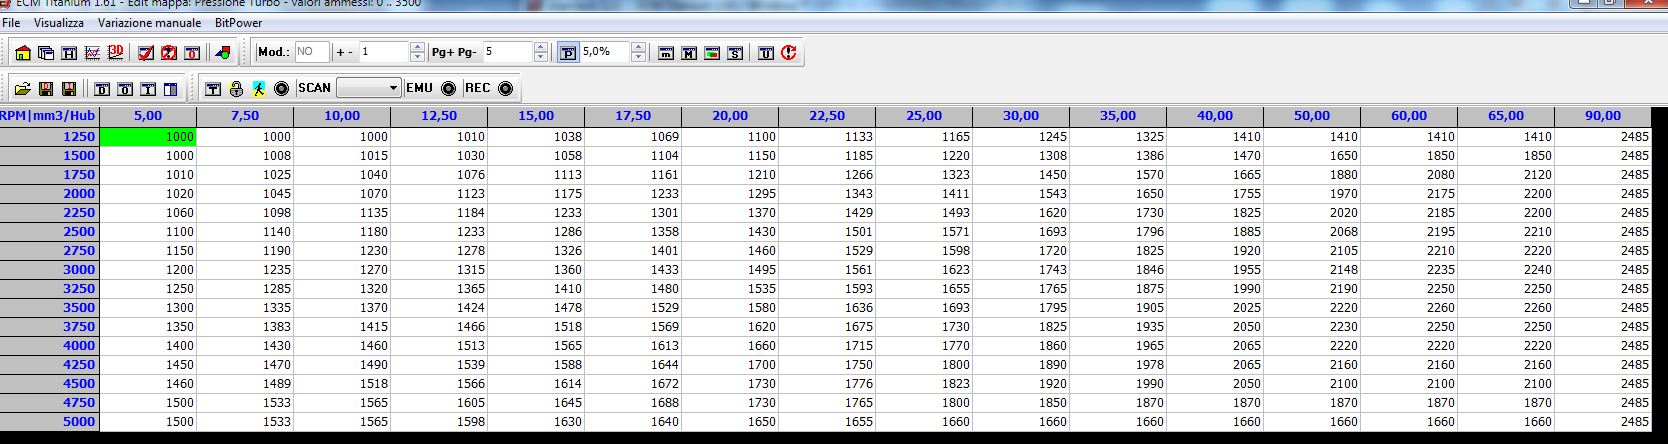Click the red circular exclamation icon
This screenshot has height=444, width=1668.
tap(789, 53)
